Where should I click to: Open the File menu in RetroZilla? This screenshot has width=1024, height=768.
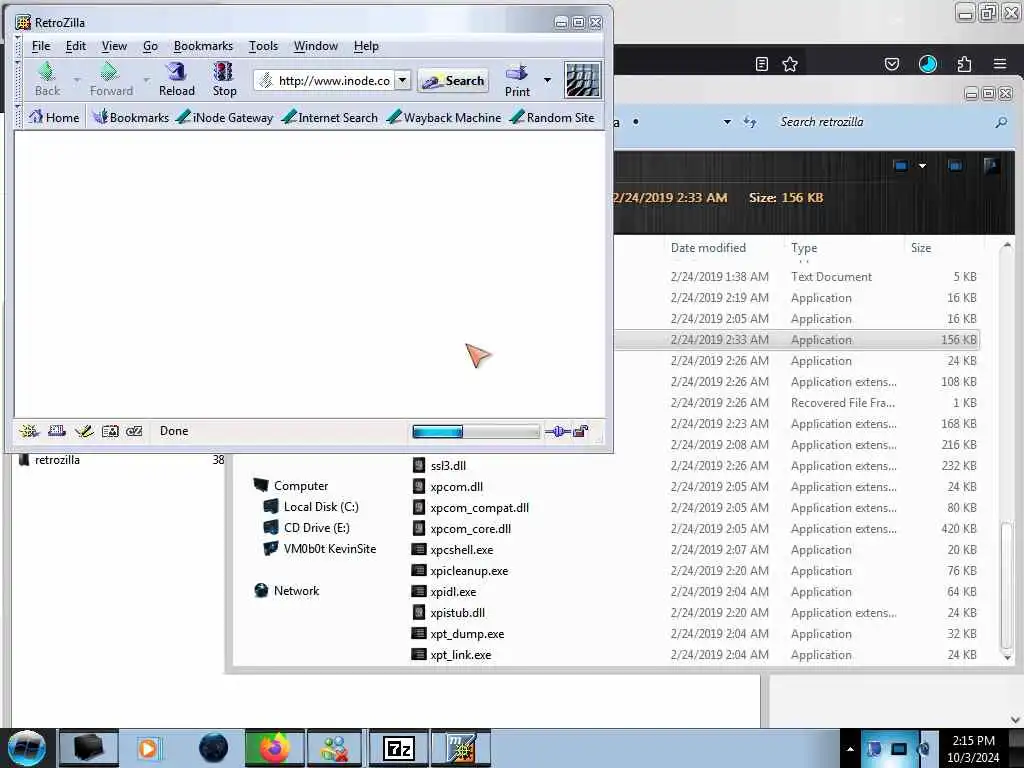tap(40, 46)
